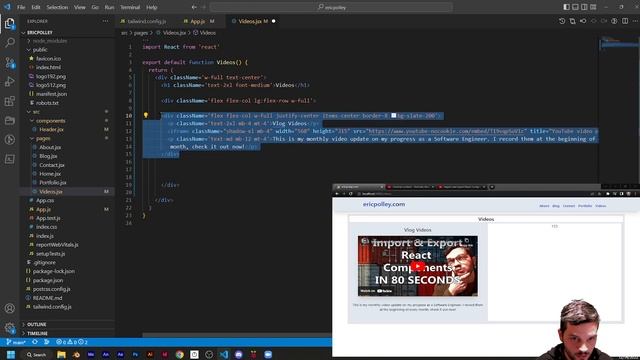The image size is (640, 360).
Task: Click the errors and warnings indicator in status bar
Action: coord(72,342)
